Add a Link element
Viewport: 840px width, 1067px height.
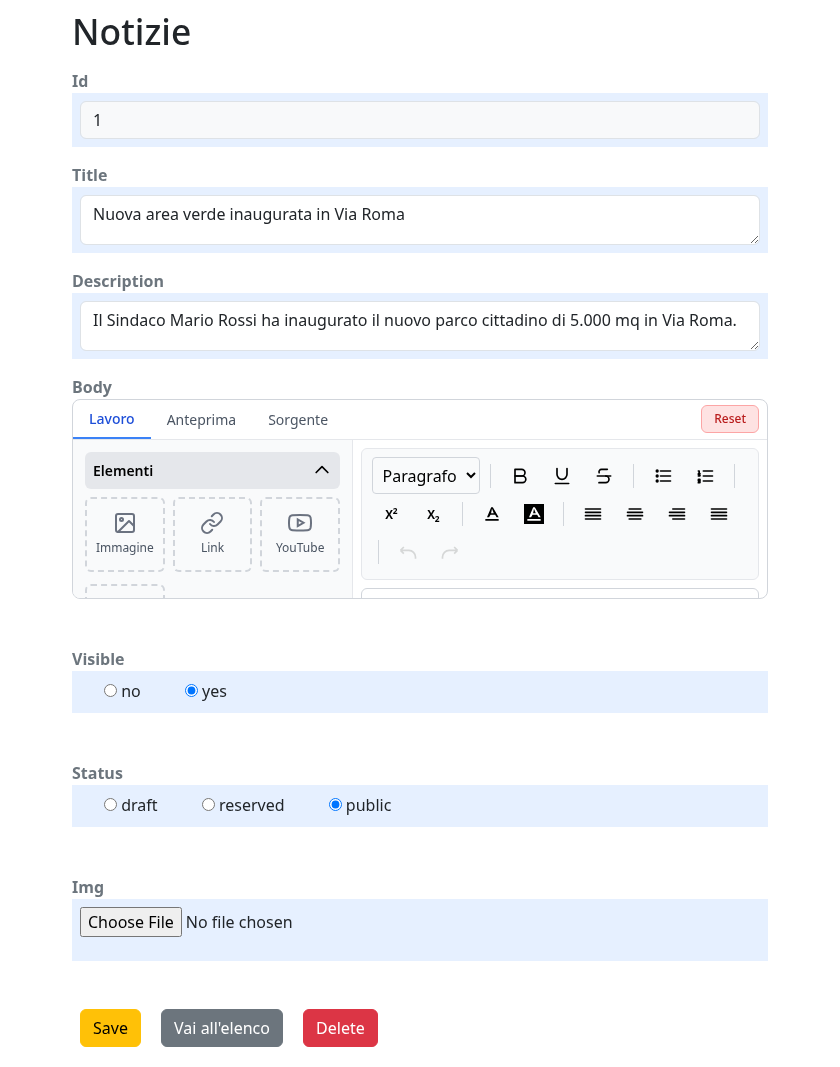(212, 534)
